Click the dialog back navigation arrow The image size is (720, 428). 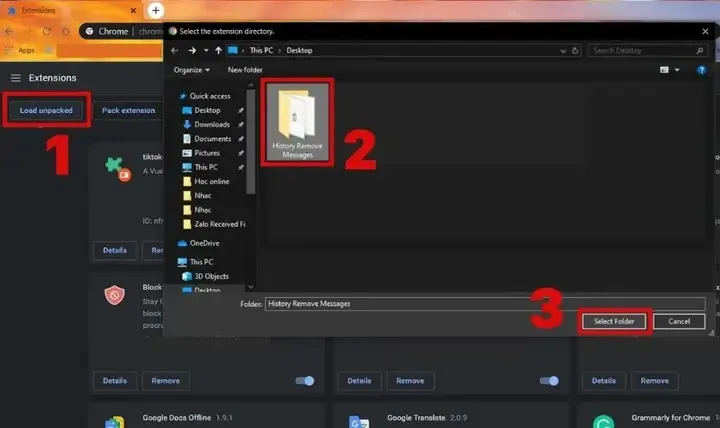pyautogui.click(x=176, y=50)
